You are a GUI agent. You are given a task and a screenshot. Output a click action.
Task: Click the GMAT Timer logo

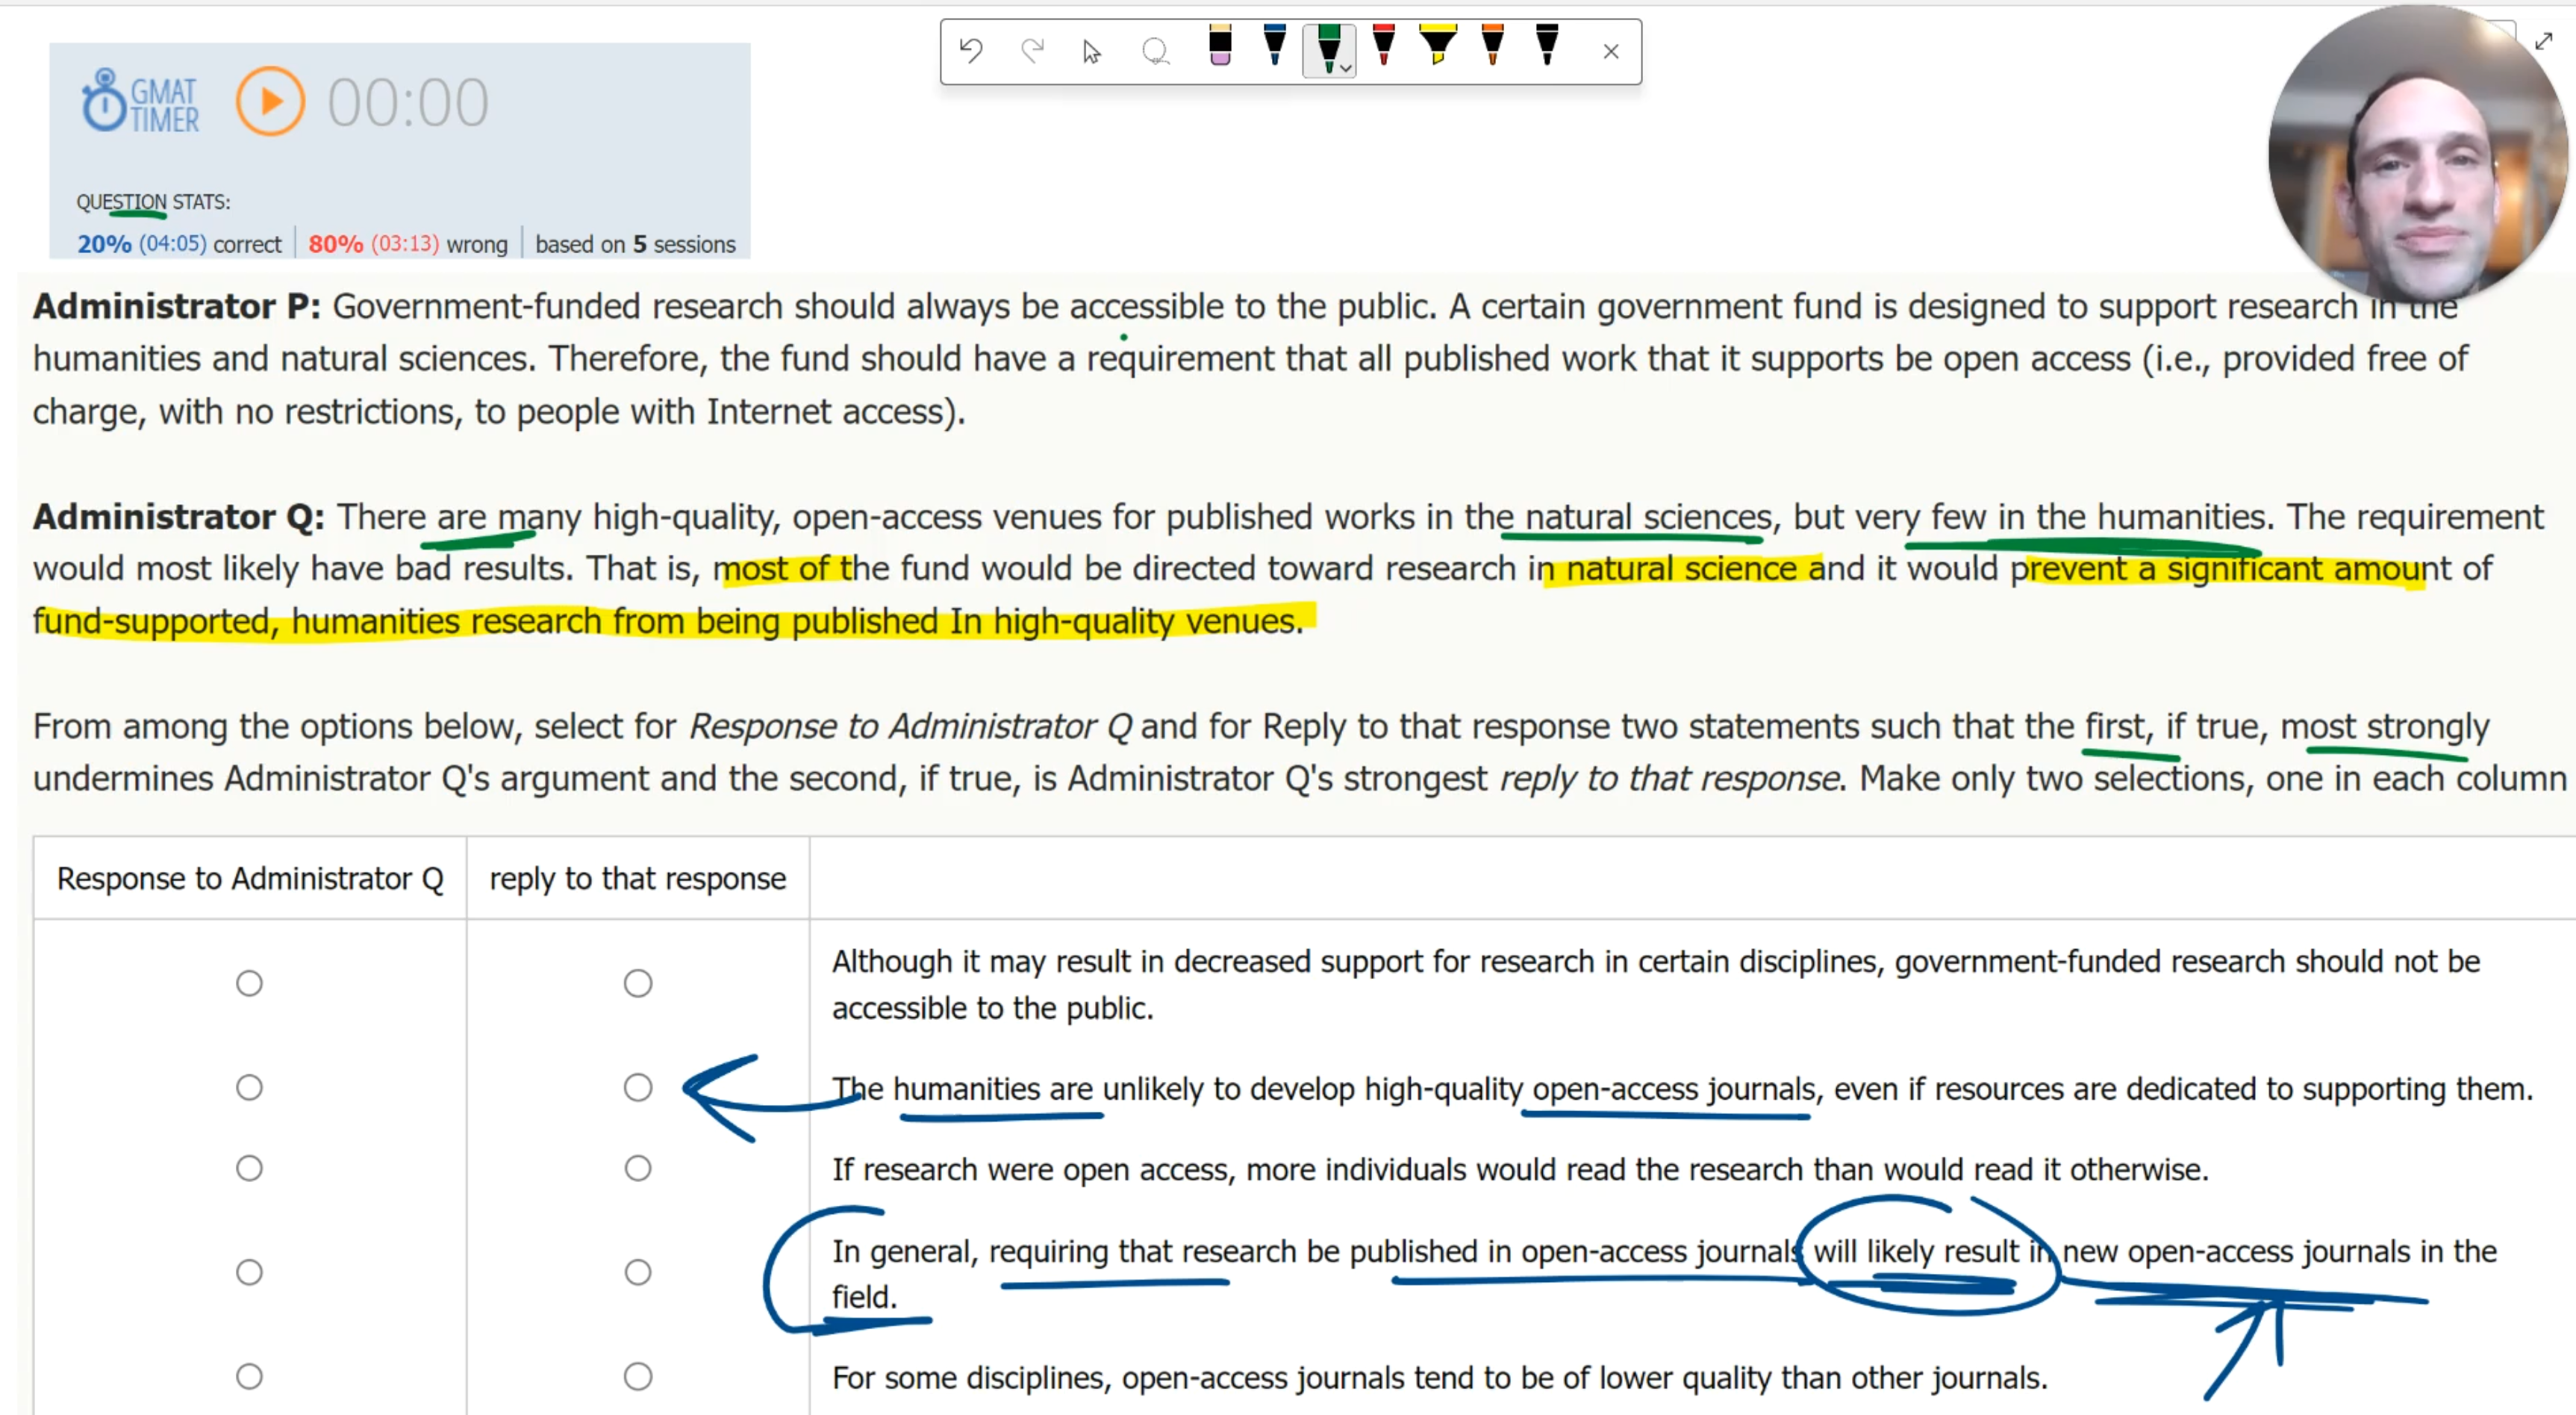[x=140, y=102]
